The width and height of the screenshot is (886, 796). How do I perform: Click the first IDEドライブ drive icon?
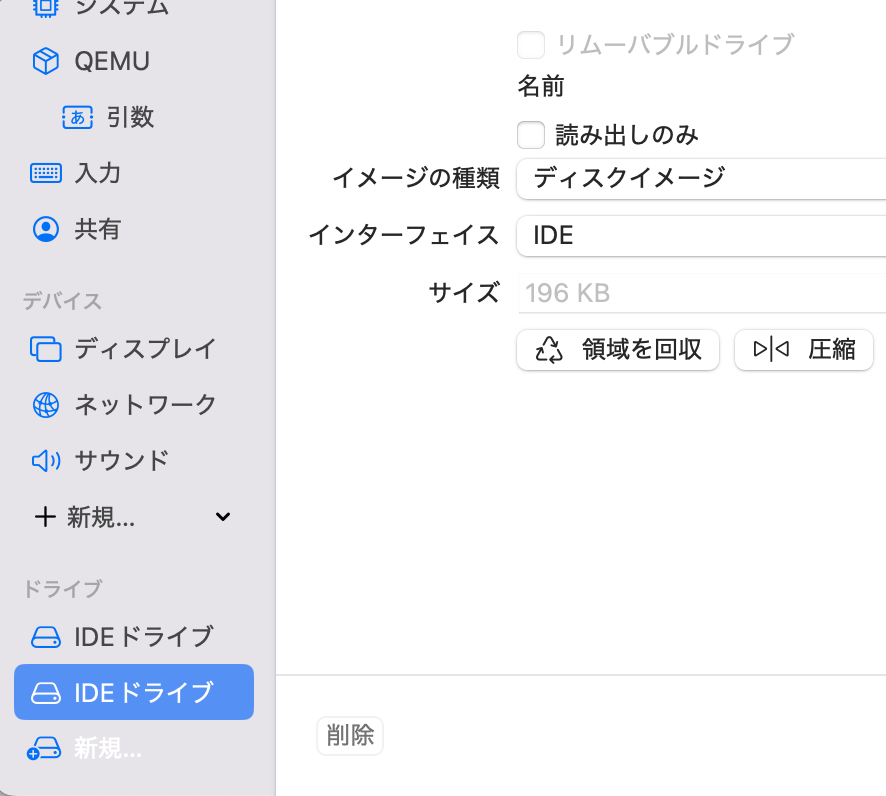point(46,637)
